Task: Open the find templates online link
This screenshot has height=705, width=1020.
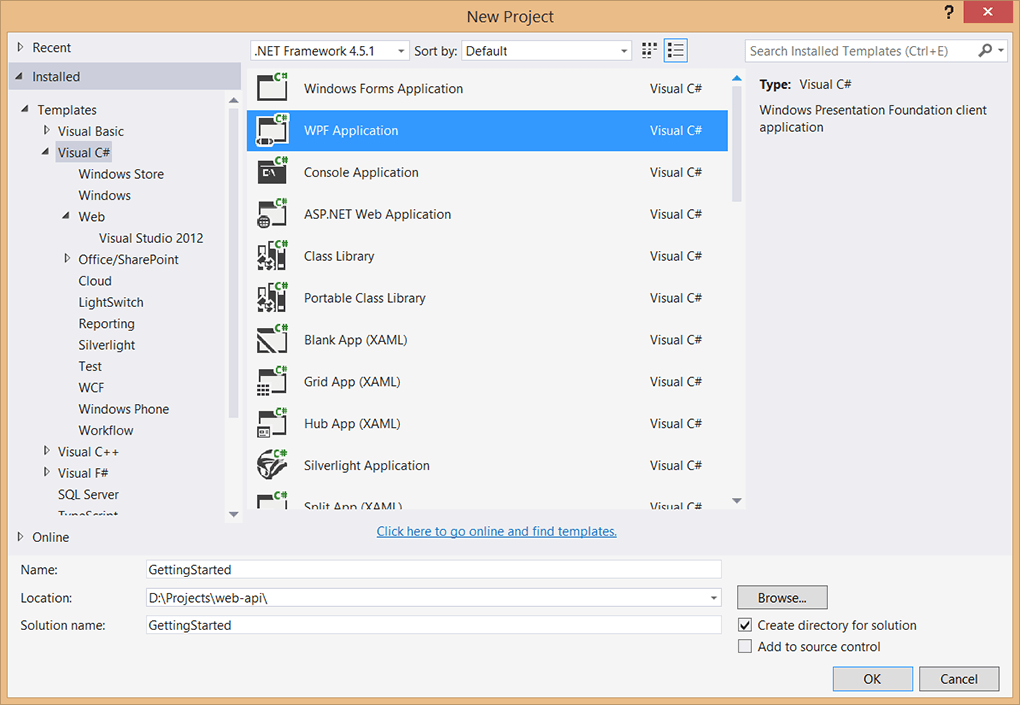Action: [x=496, y=531]
